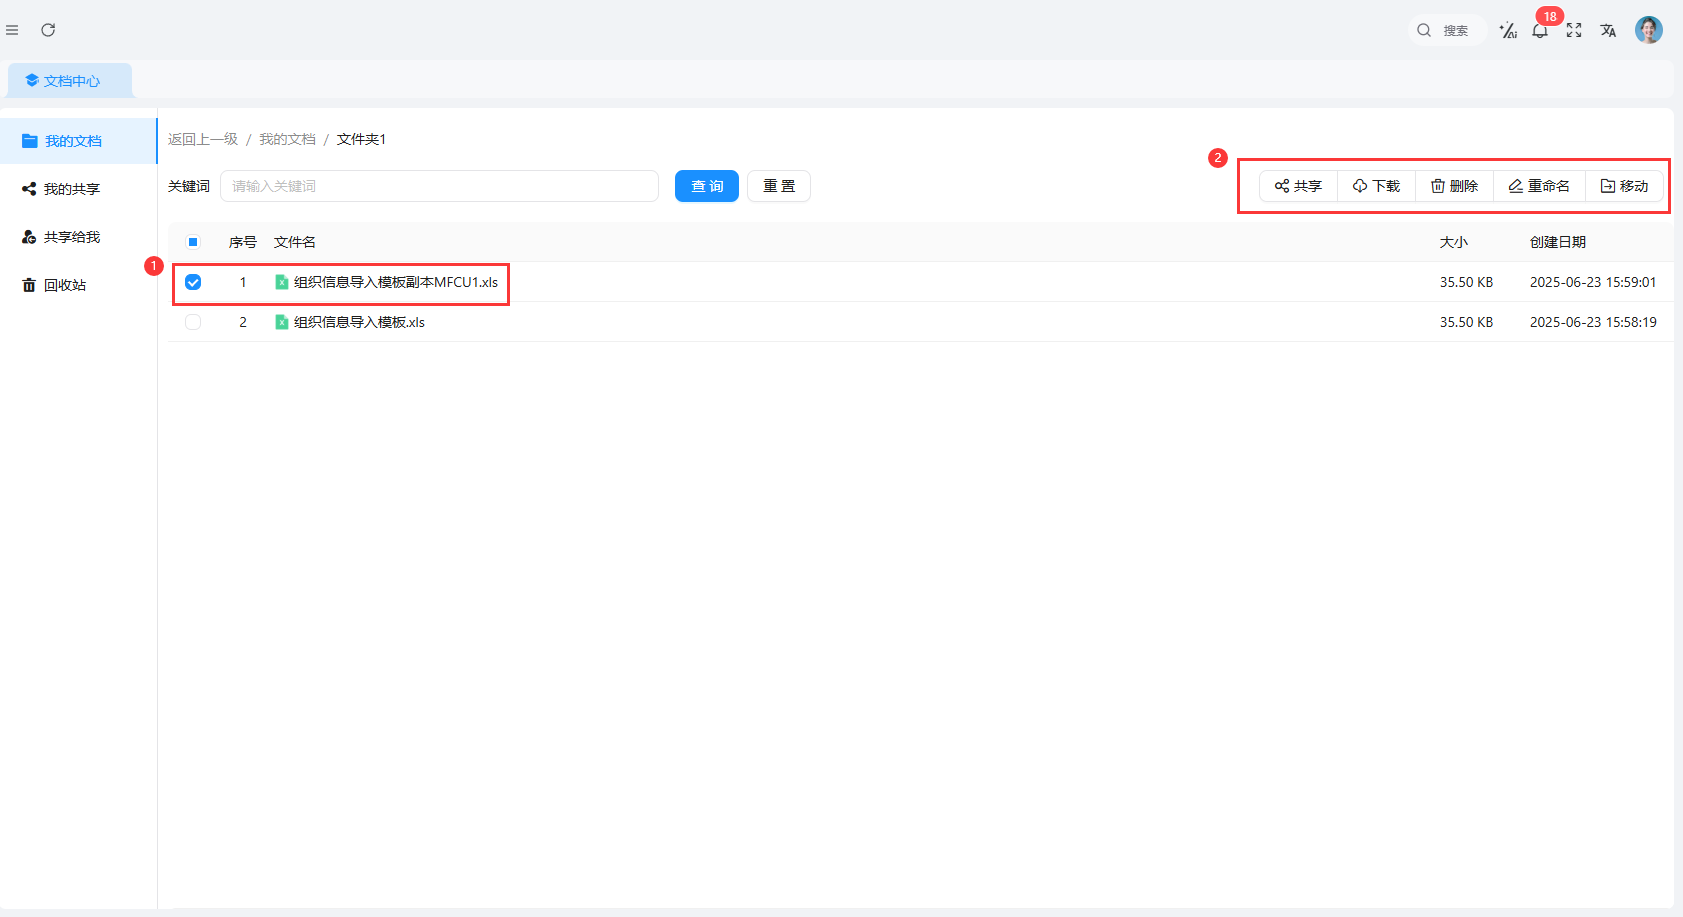Screen dimensions: 1683x917
Task: Open the language translation icon
Action: (1608, 30)
